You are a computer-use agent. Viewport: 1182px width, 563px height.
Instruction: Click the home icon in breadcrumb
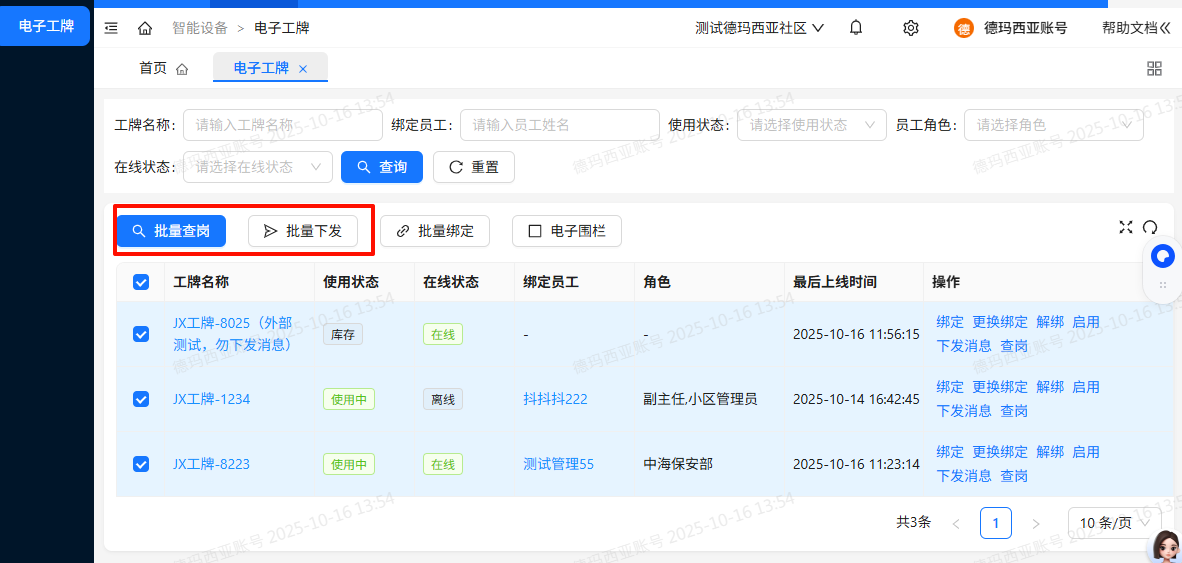(x=145, y=28)
